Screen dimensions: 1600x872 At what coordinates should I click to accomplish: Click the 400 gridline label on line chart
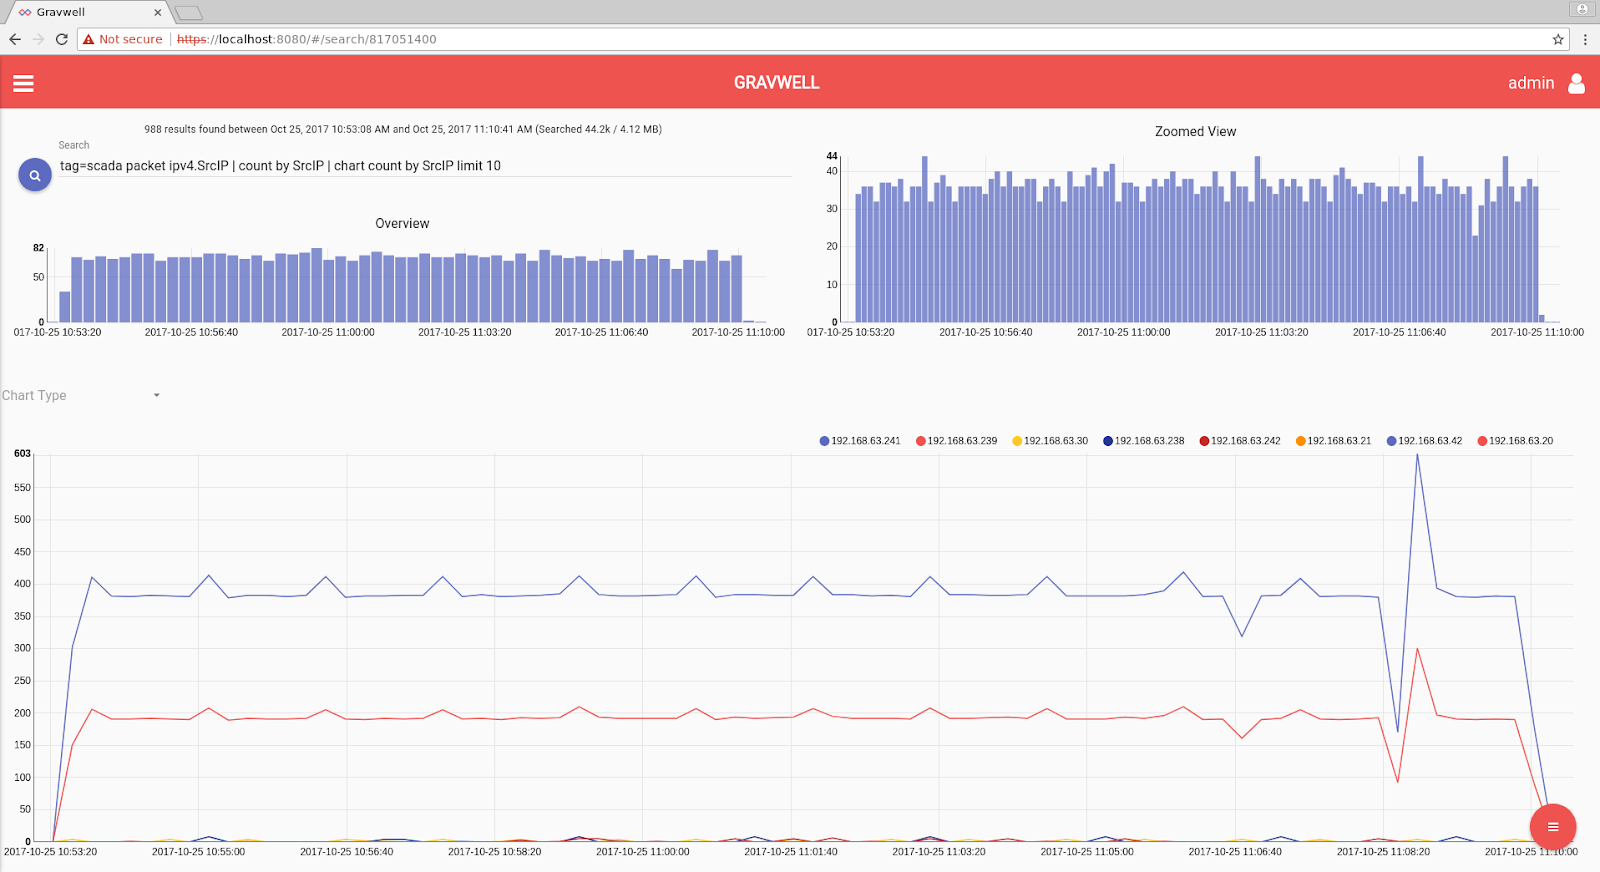22,584
